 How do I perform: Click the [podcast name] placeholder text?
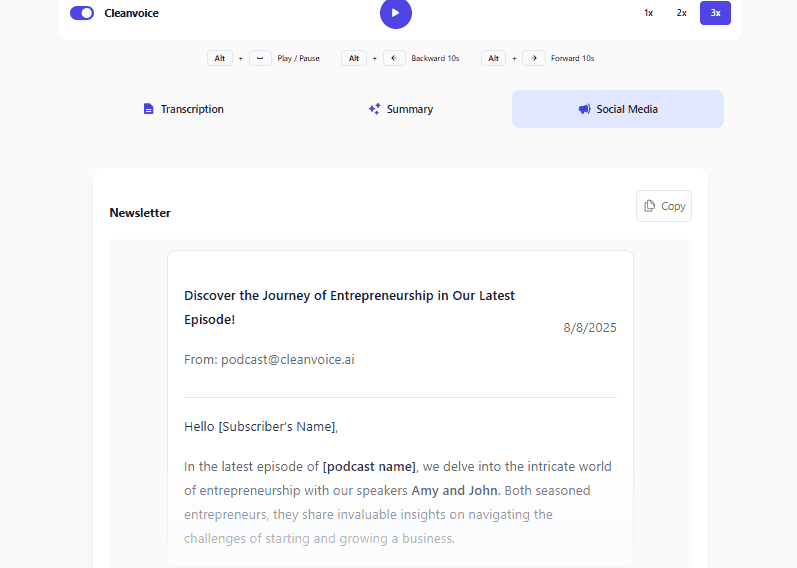(x=369, y=466)
